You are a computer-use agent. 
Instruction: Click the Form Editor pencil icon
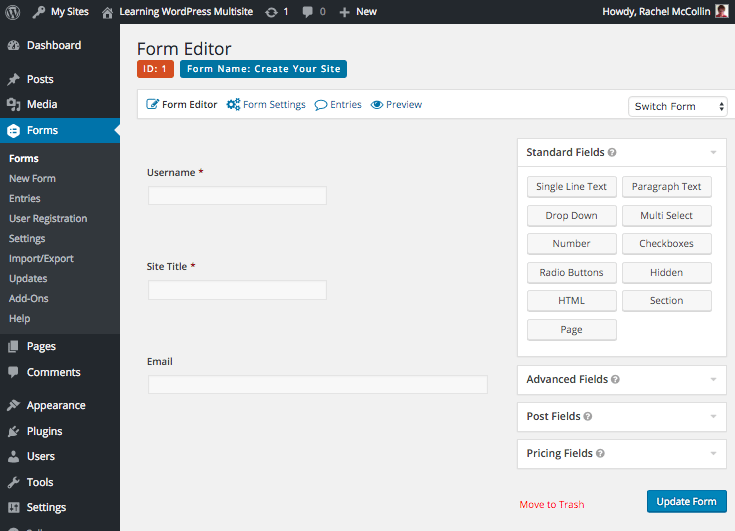tap(152, 104)
